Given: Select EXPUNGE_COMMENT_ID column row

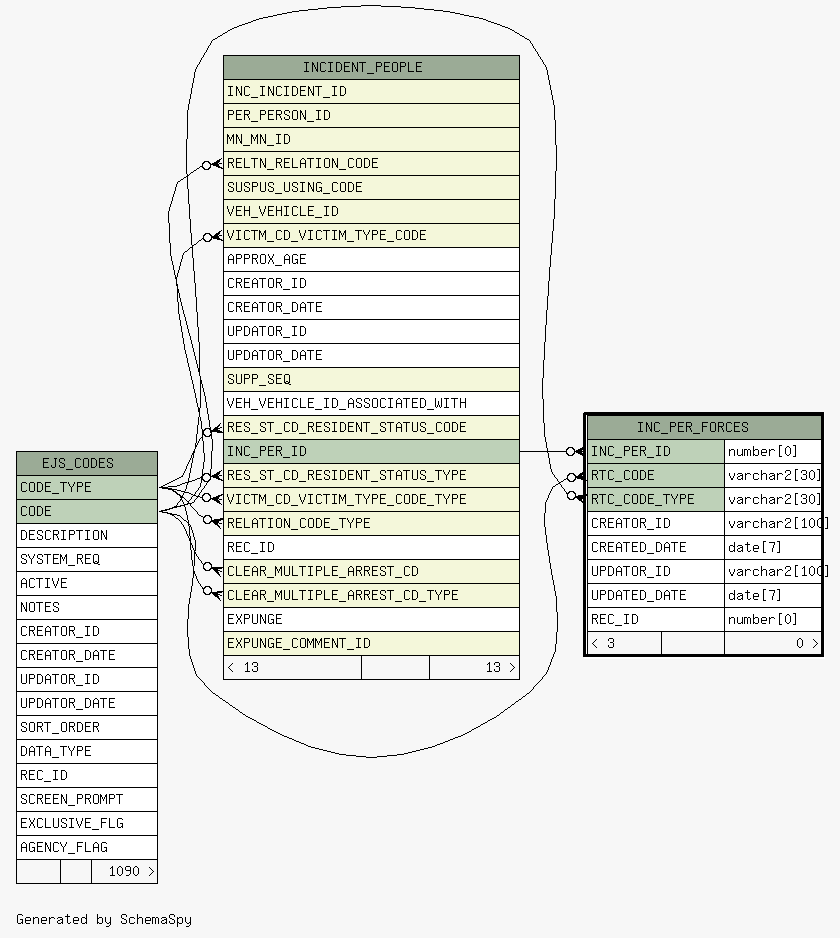Looking at the screenshot, I should [x=371, y=643].
